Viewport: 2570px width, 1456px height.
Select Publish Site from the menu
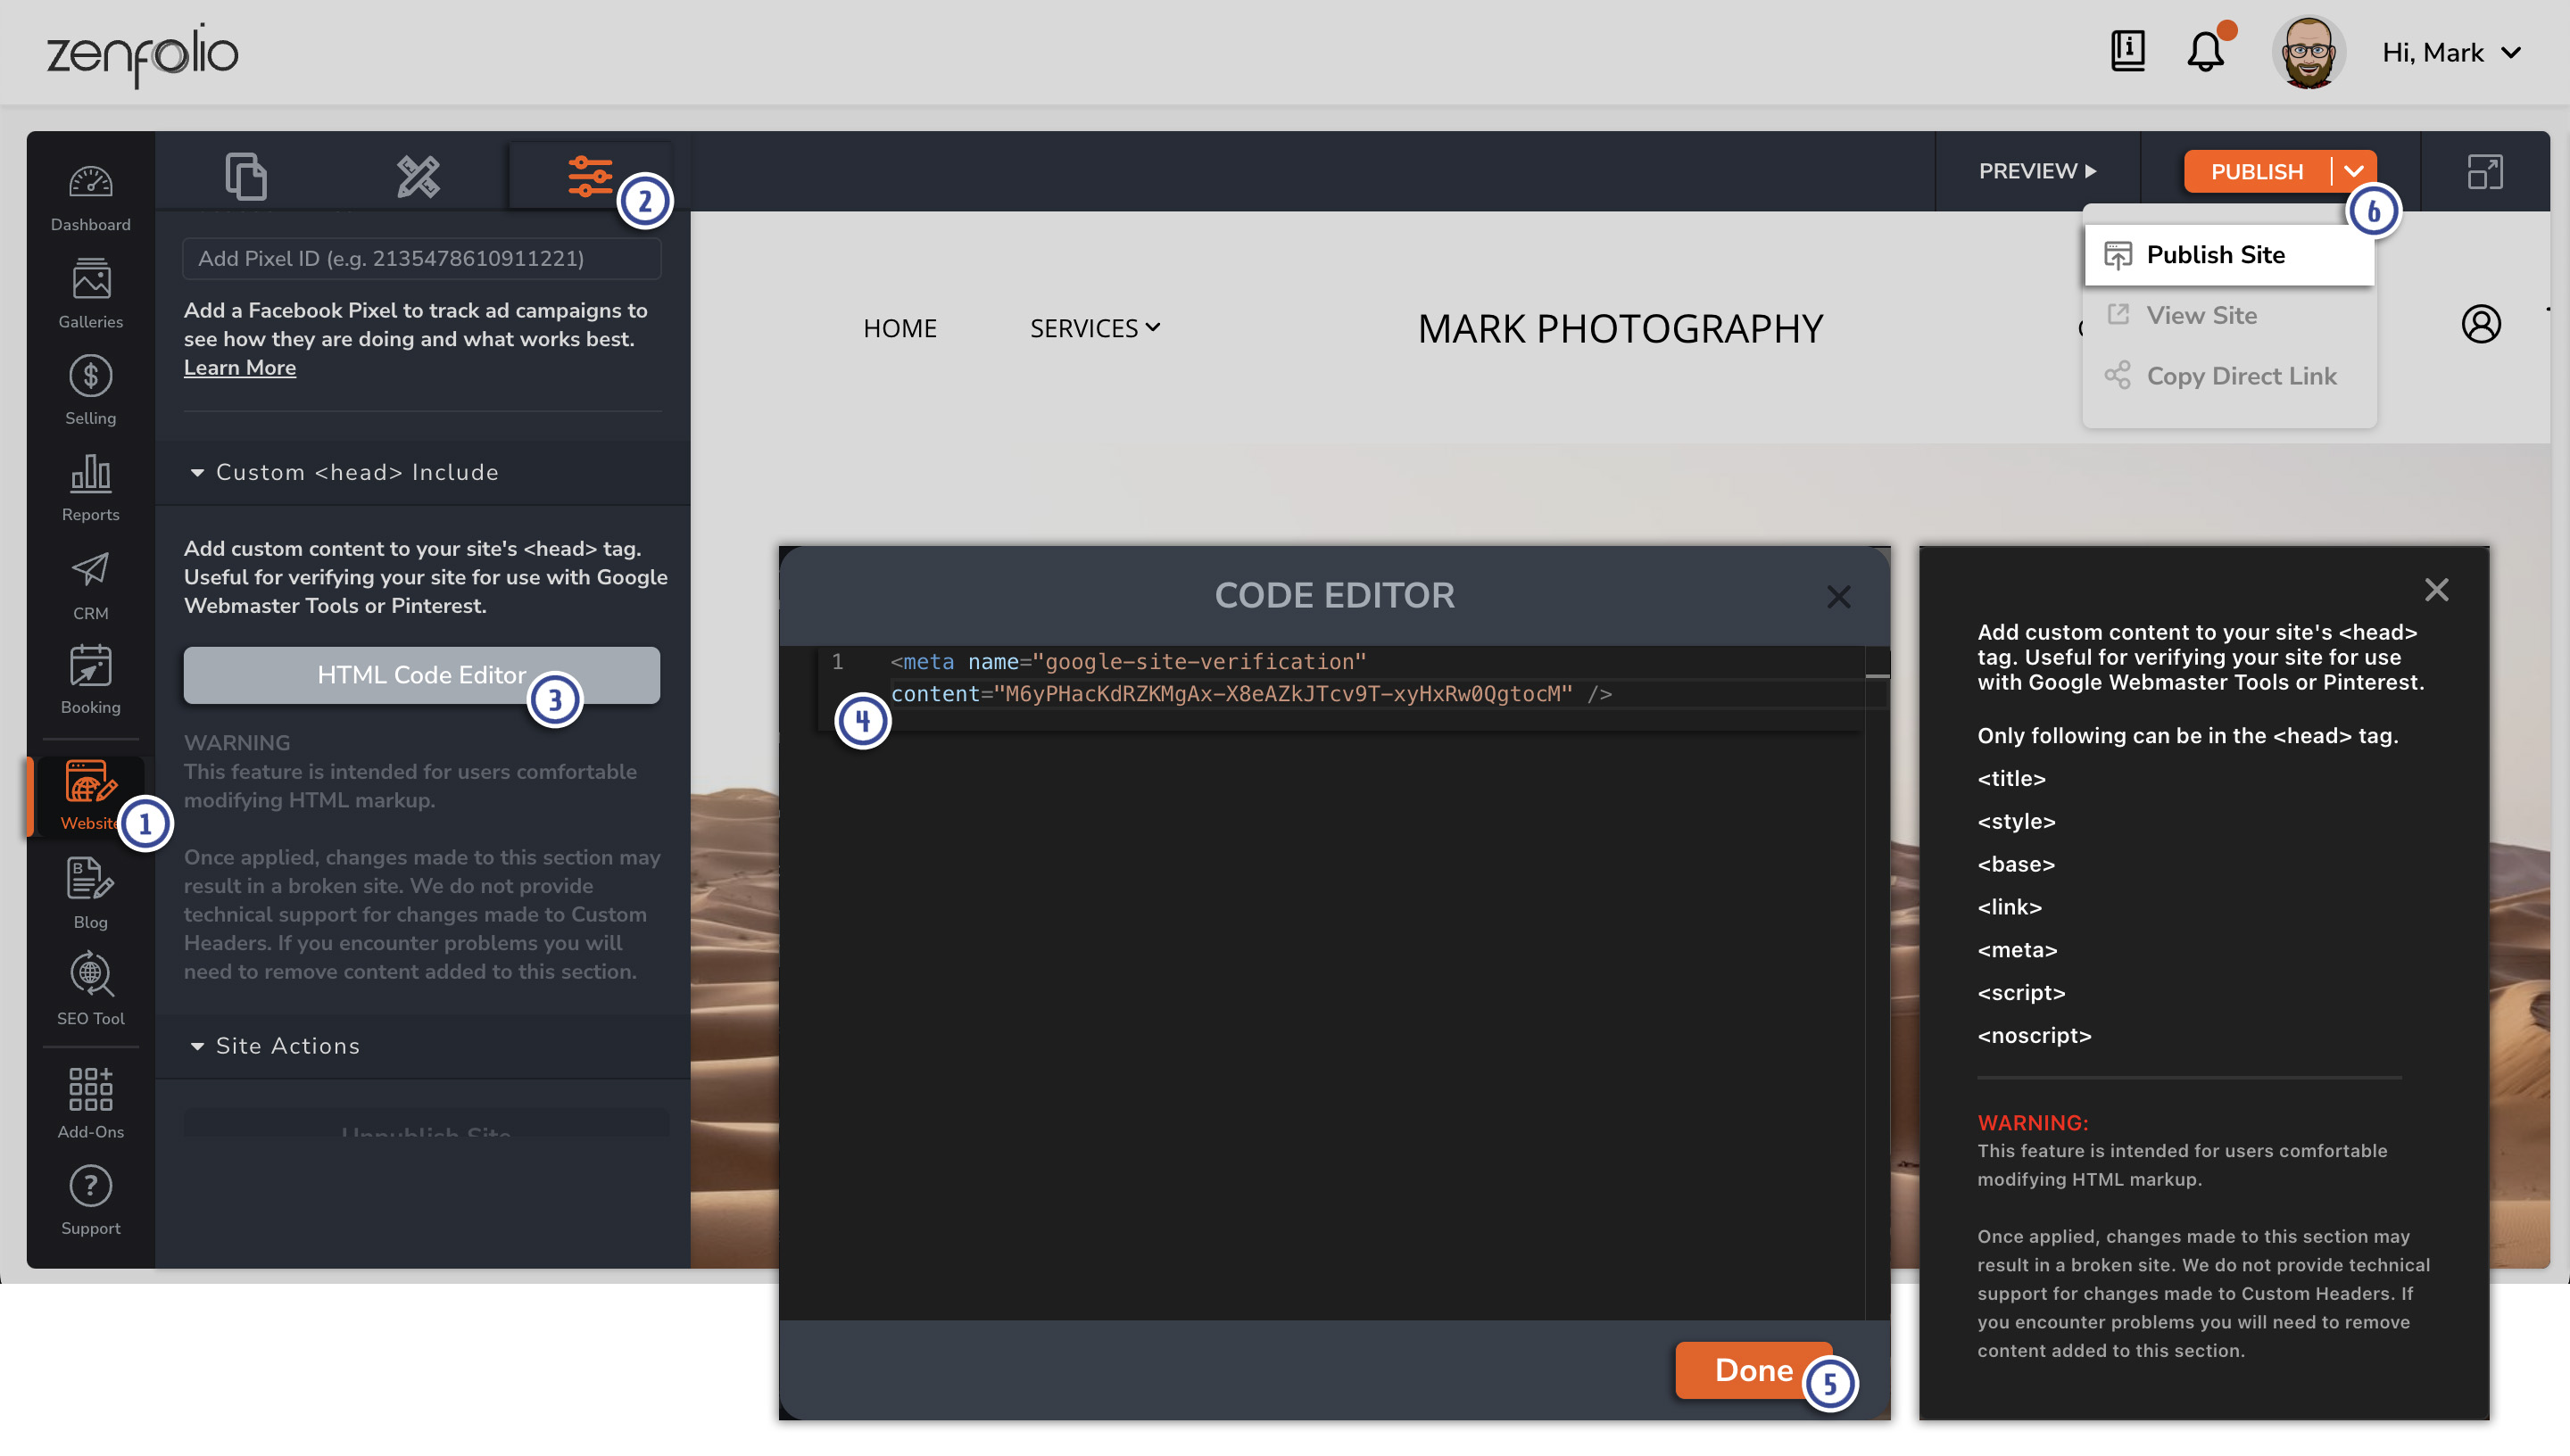2214,255
